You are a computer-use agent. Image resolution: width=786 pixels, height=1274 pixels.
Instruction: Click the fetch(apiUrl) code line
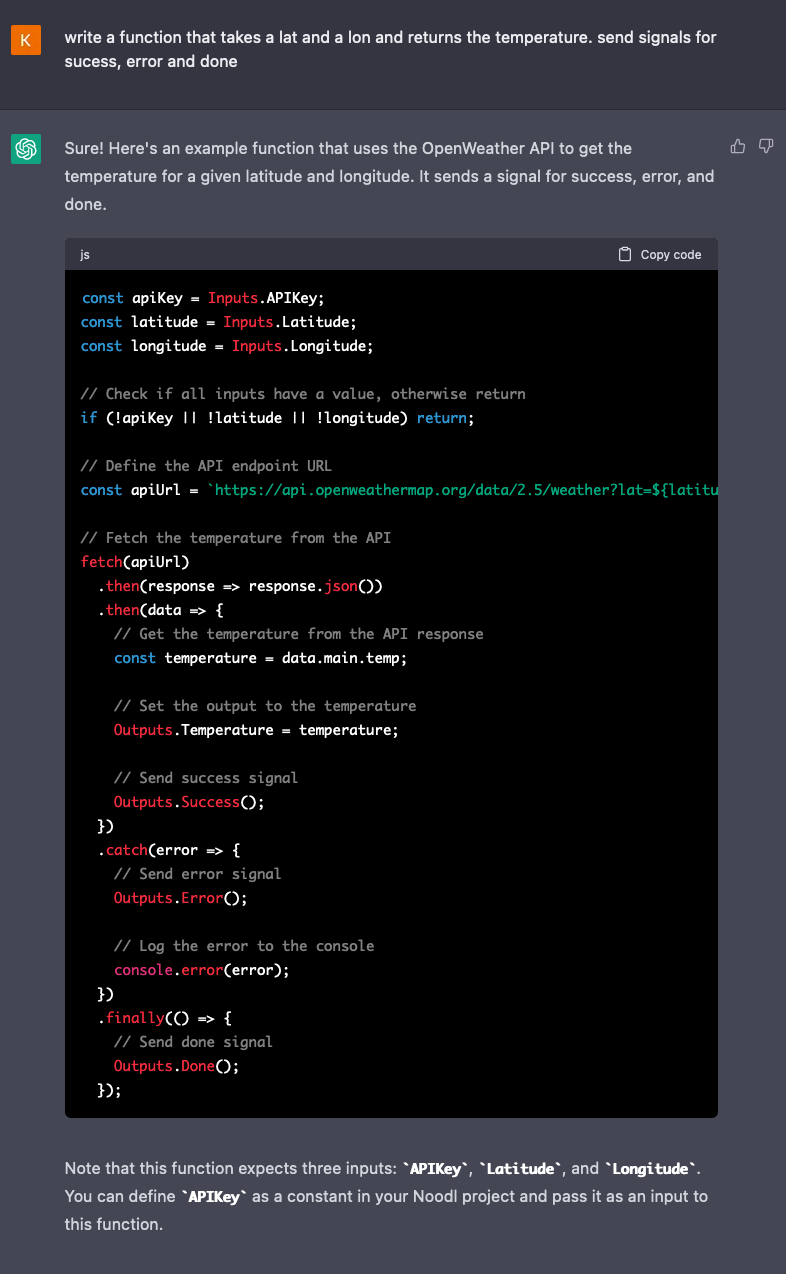coord(135,562)
